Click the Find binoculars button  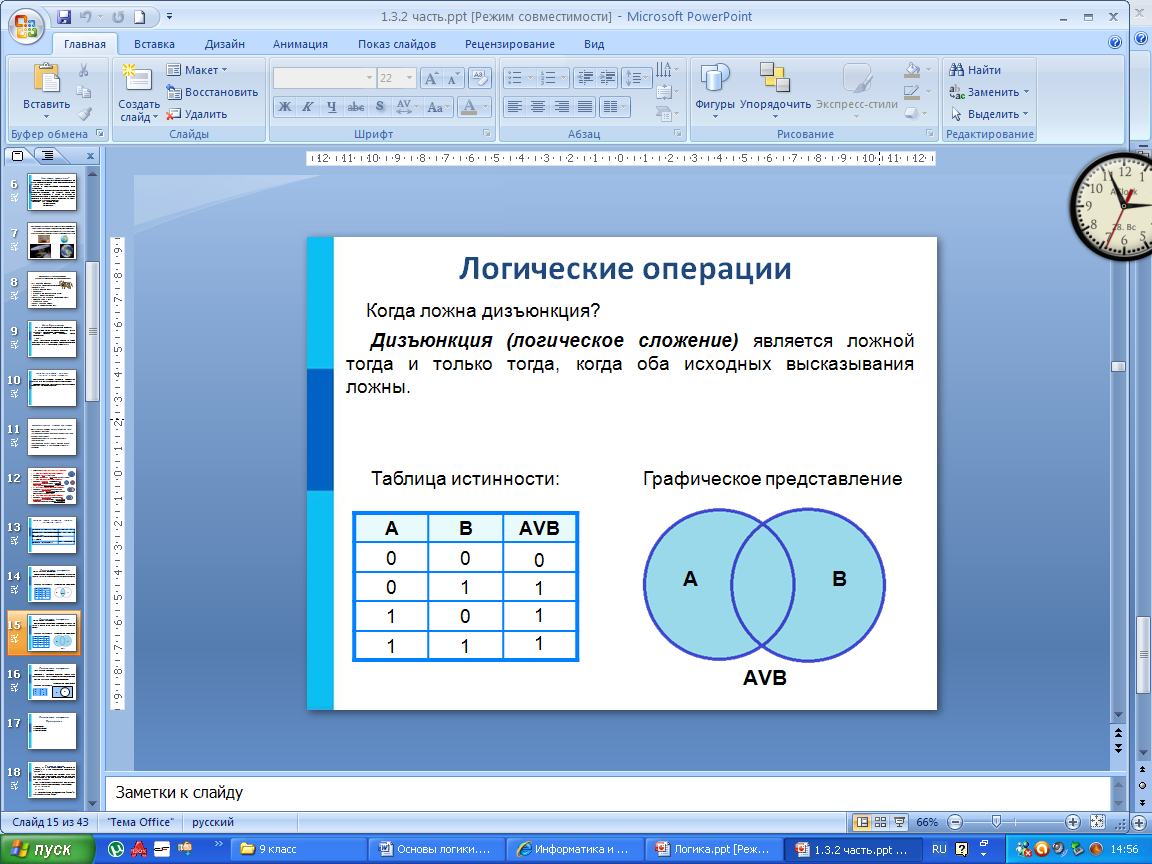point(976,70)
